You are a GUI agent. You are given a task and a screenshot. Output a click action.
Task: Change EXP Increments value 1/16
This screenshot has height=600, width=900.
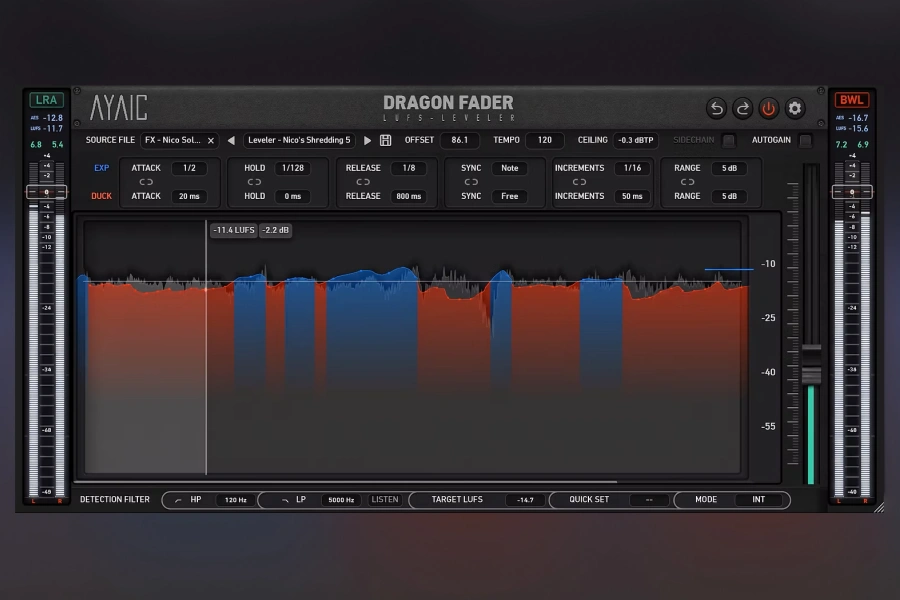633,168
